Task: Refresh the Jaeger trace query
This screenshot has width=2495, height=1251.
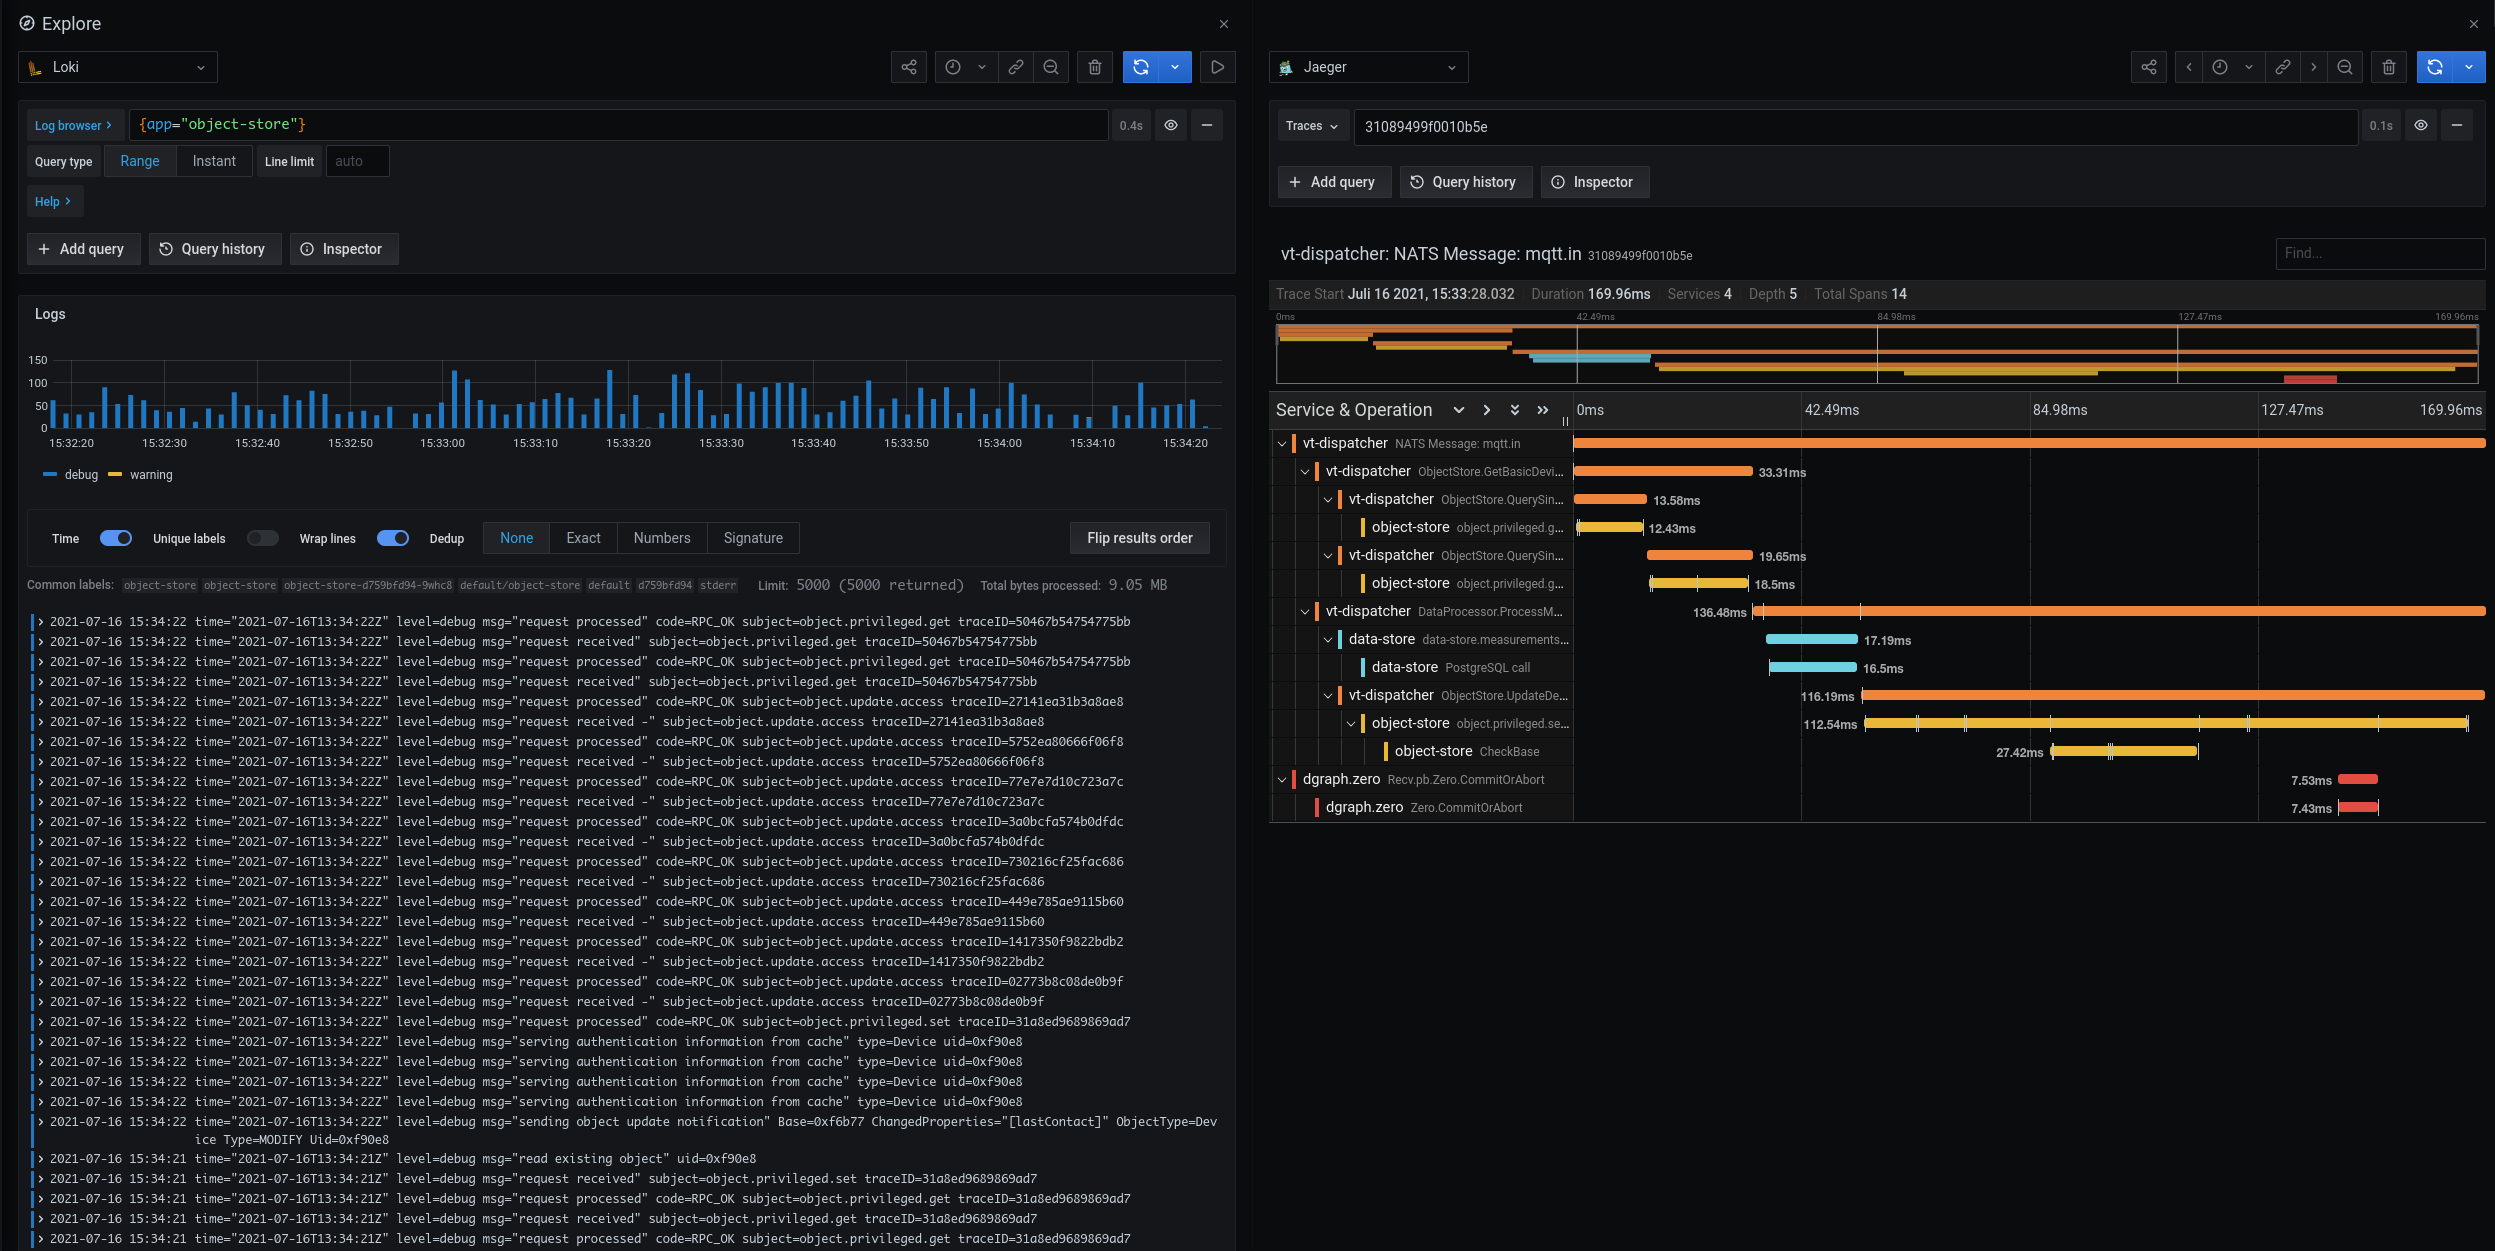Action: pos(2434,67)
